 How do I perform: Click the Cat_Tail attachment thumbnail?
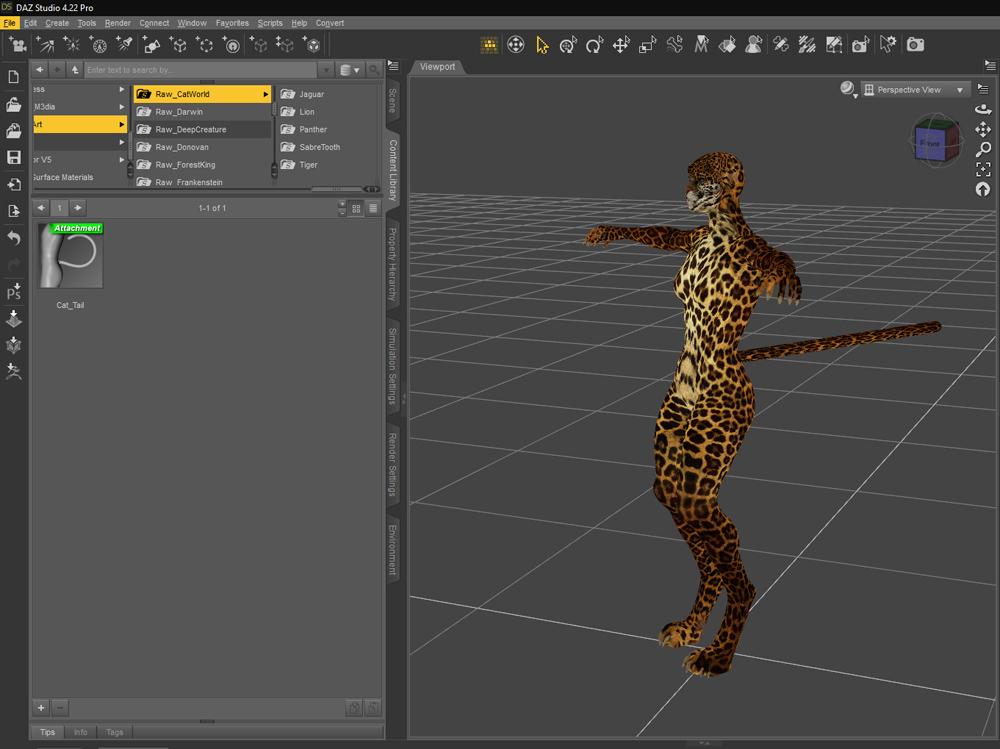[x=70, y=257]
